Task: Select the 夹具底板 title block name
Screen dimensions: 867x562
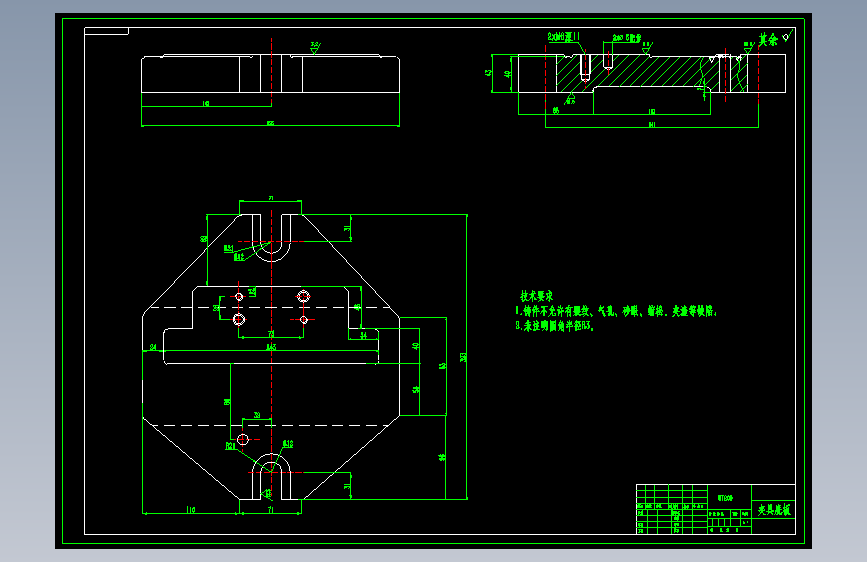Action: pyautogui.click(x=774, y=509)
